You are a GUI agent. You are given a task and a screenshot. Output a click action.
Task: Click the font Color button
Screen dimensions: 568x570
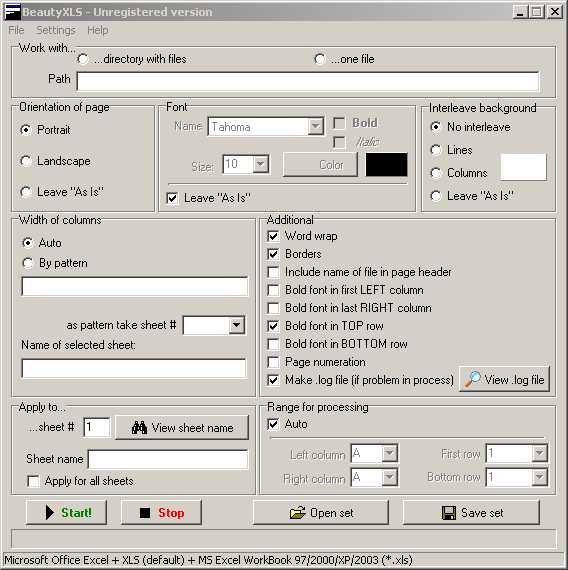320,165
